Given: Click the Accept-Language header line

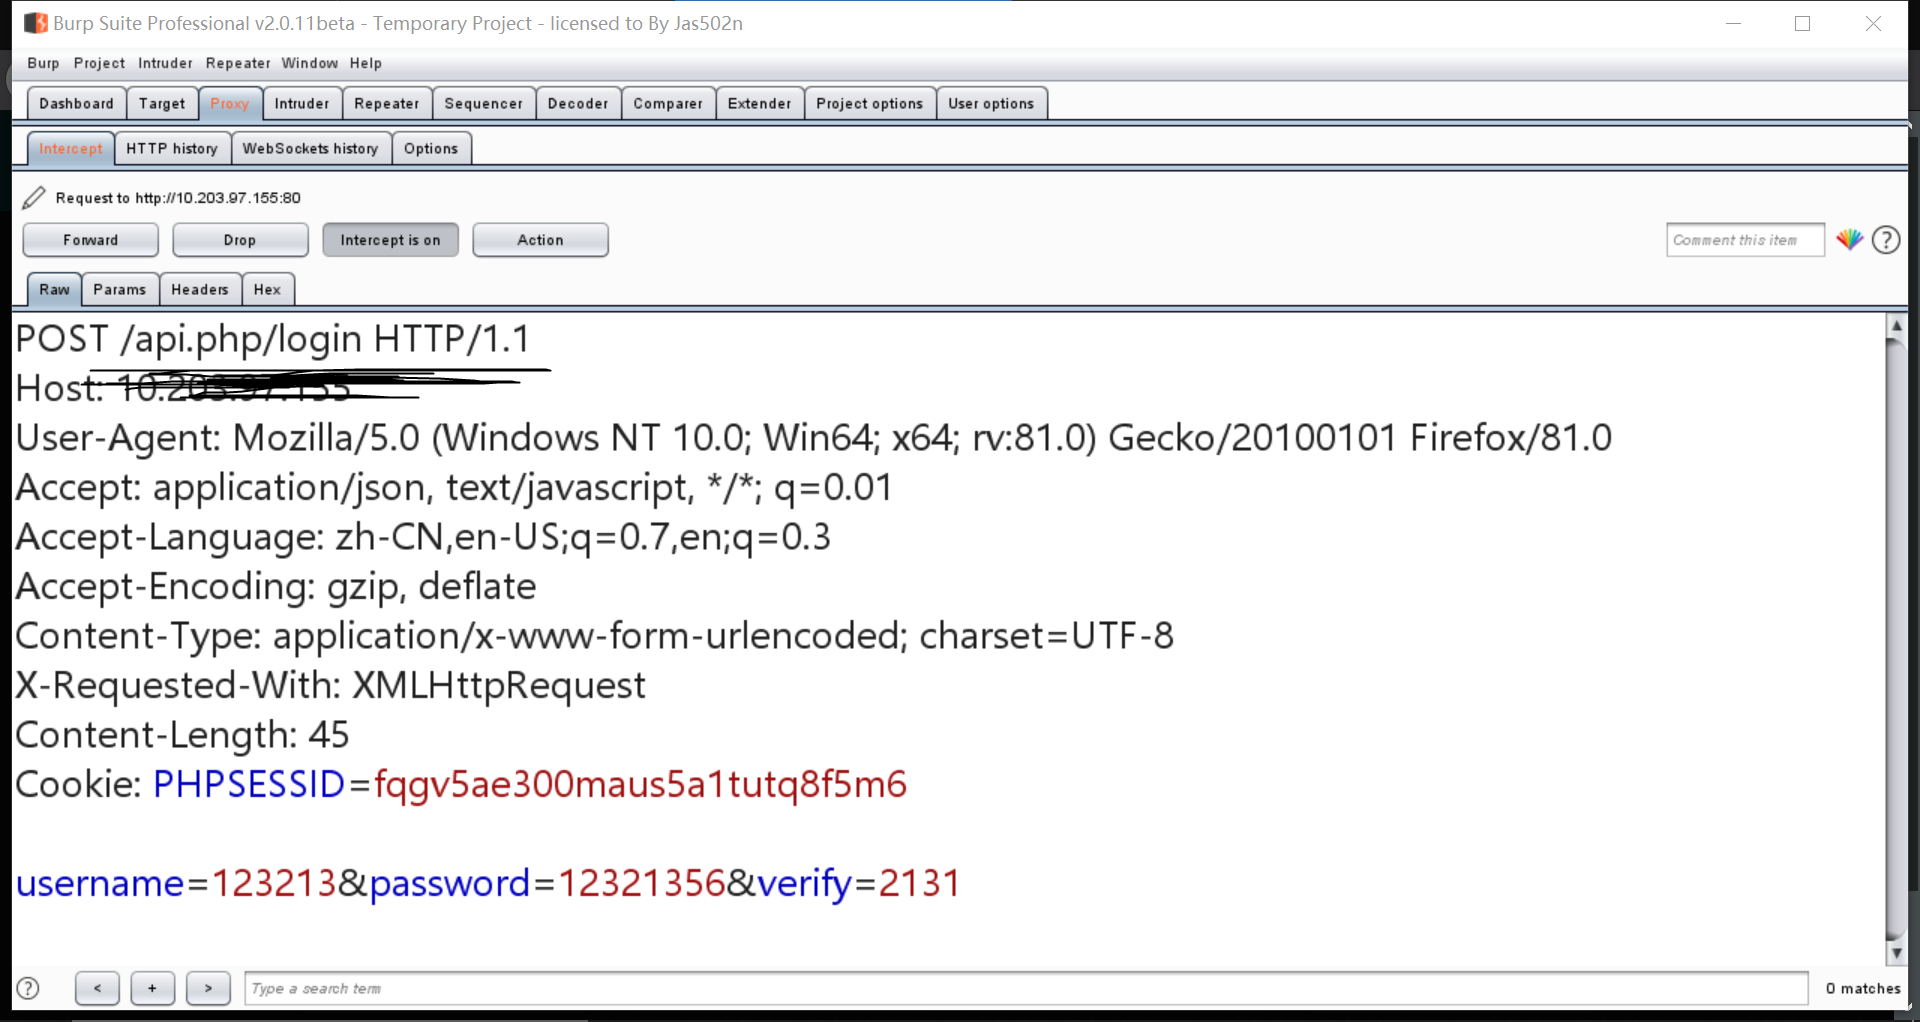Looking at the screenshot, I should point(423,537).
